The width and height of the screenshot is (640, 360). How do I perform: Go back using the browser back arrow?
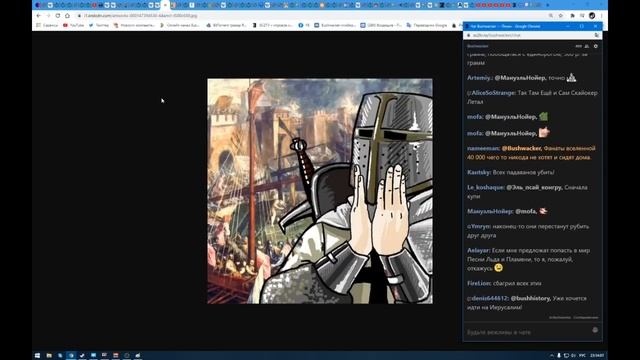tap(38, 16)
